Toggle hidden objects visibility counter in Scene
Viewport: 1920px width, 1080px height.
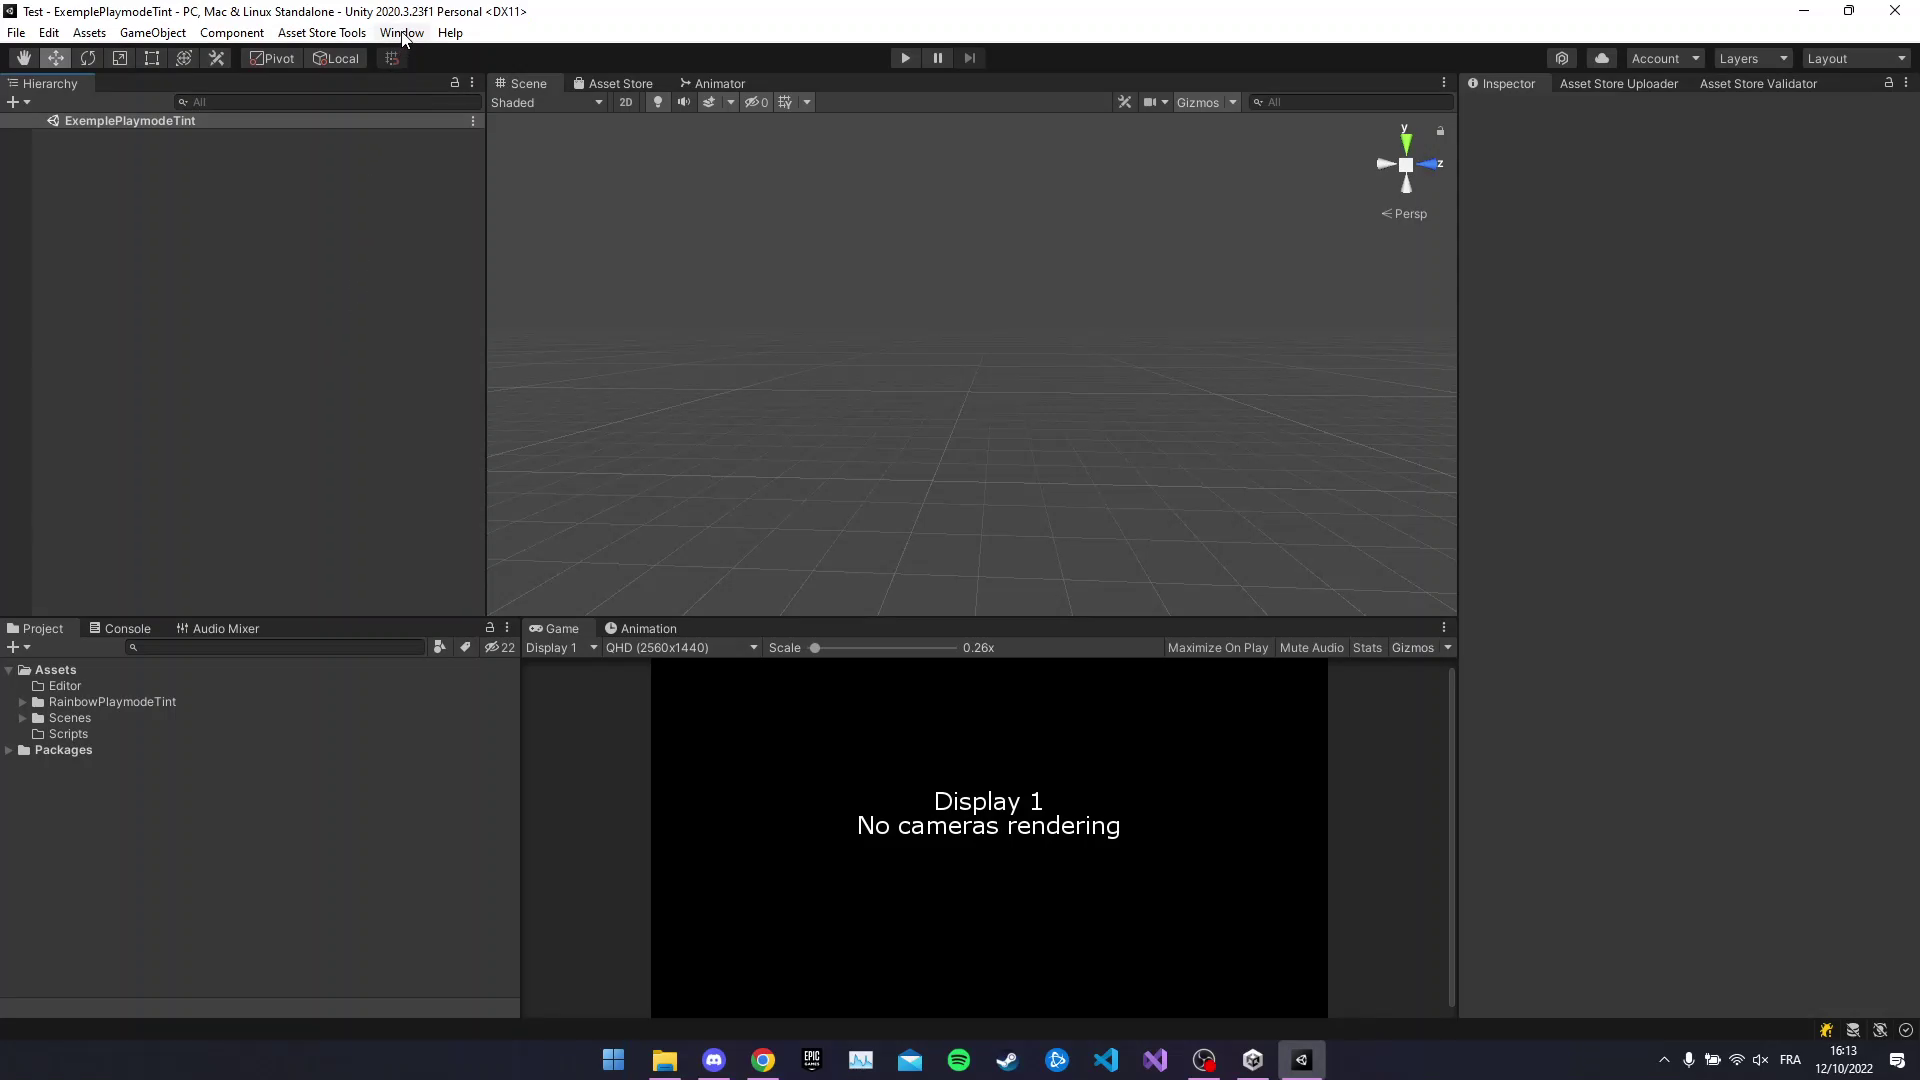point(757,102)
